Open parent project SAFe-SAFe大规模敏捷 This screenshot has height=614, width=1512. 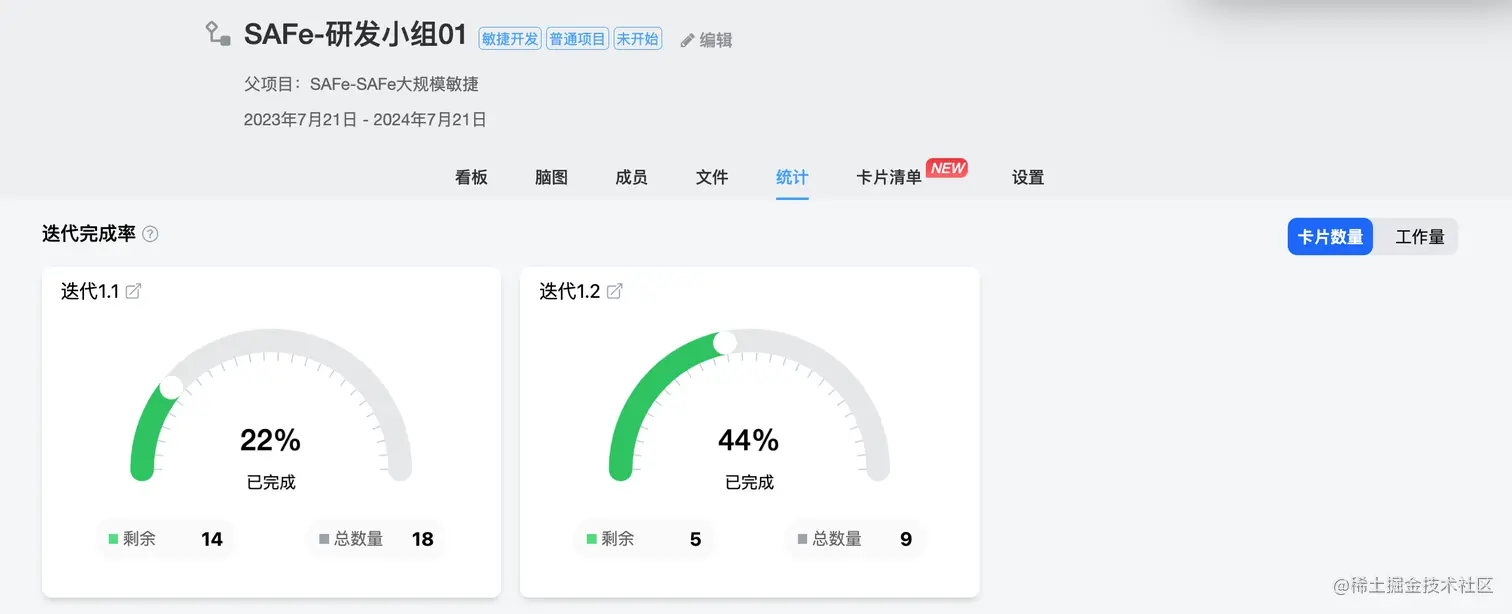(394, 84)
